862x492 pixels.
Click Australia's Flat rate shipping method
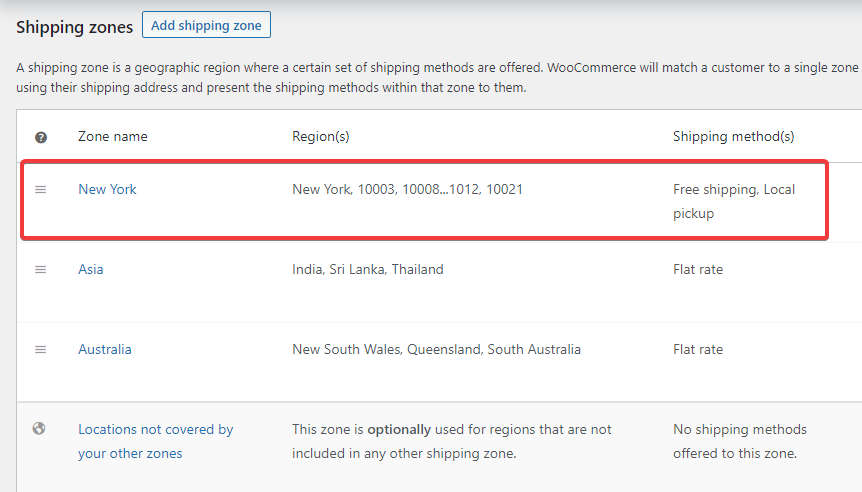pos(698,350)
